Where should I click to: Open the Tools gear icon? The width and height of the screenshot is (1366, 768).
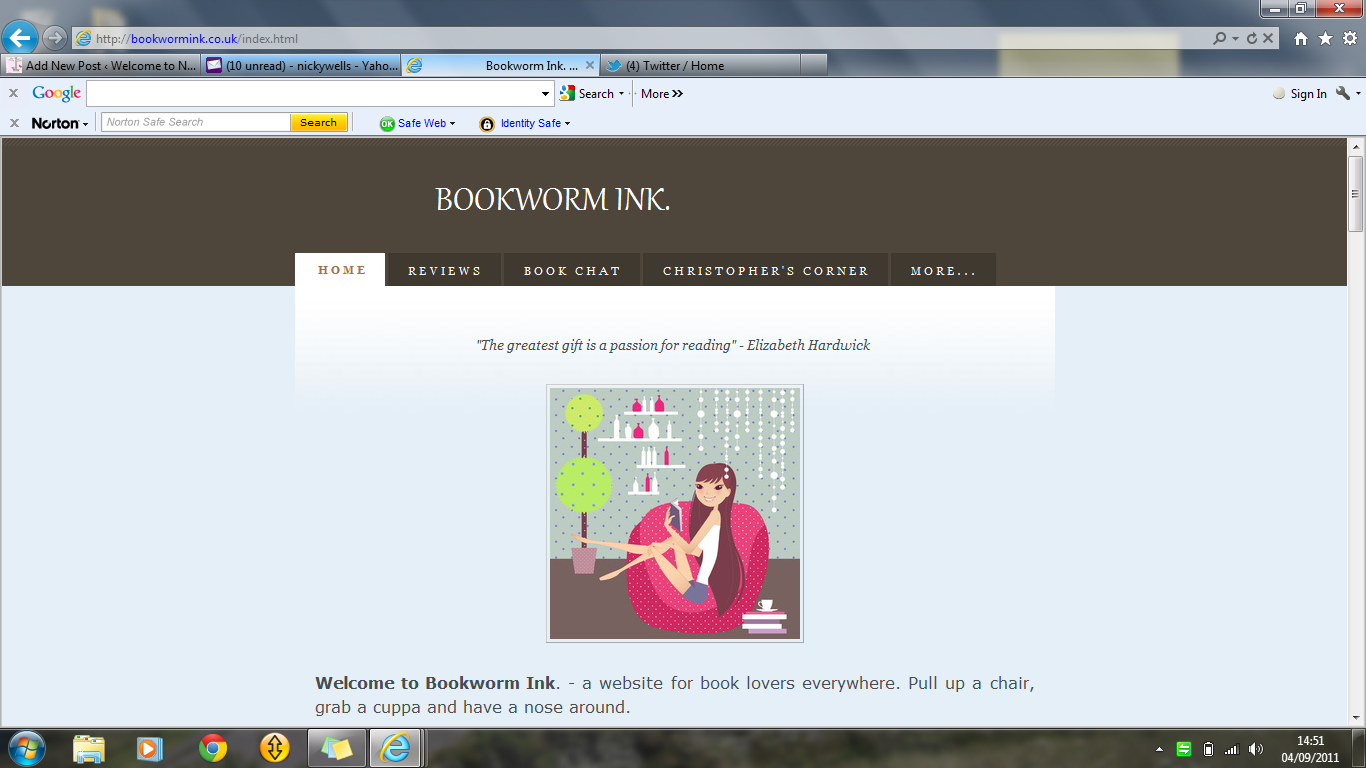point(1349,38)
